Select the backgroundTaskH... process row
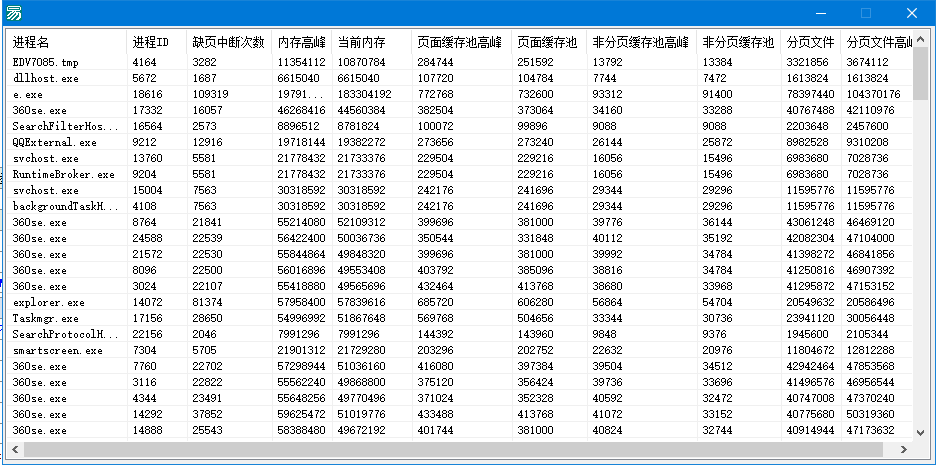Image resolution: width=938 pixels, height=467 pixels. pyautogui.click(x=459, y=206)
